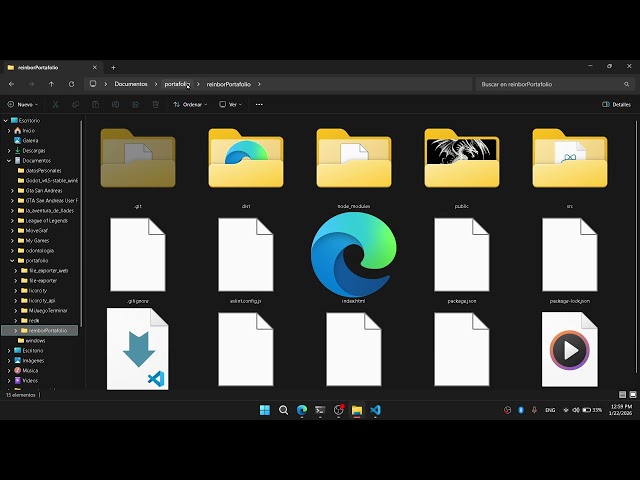
Task: Click Documentos in the breadcrumb path
Action: 131,84
